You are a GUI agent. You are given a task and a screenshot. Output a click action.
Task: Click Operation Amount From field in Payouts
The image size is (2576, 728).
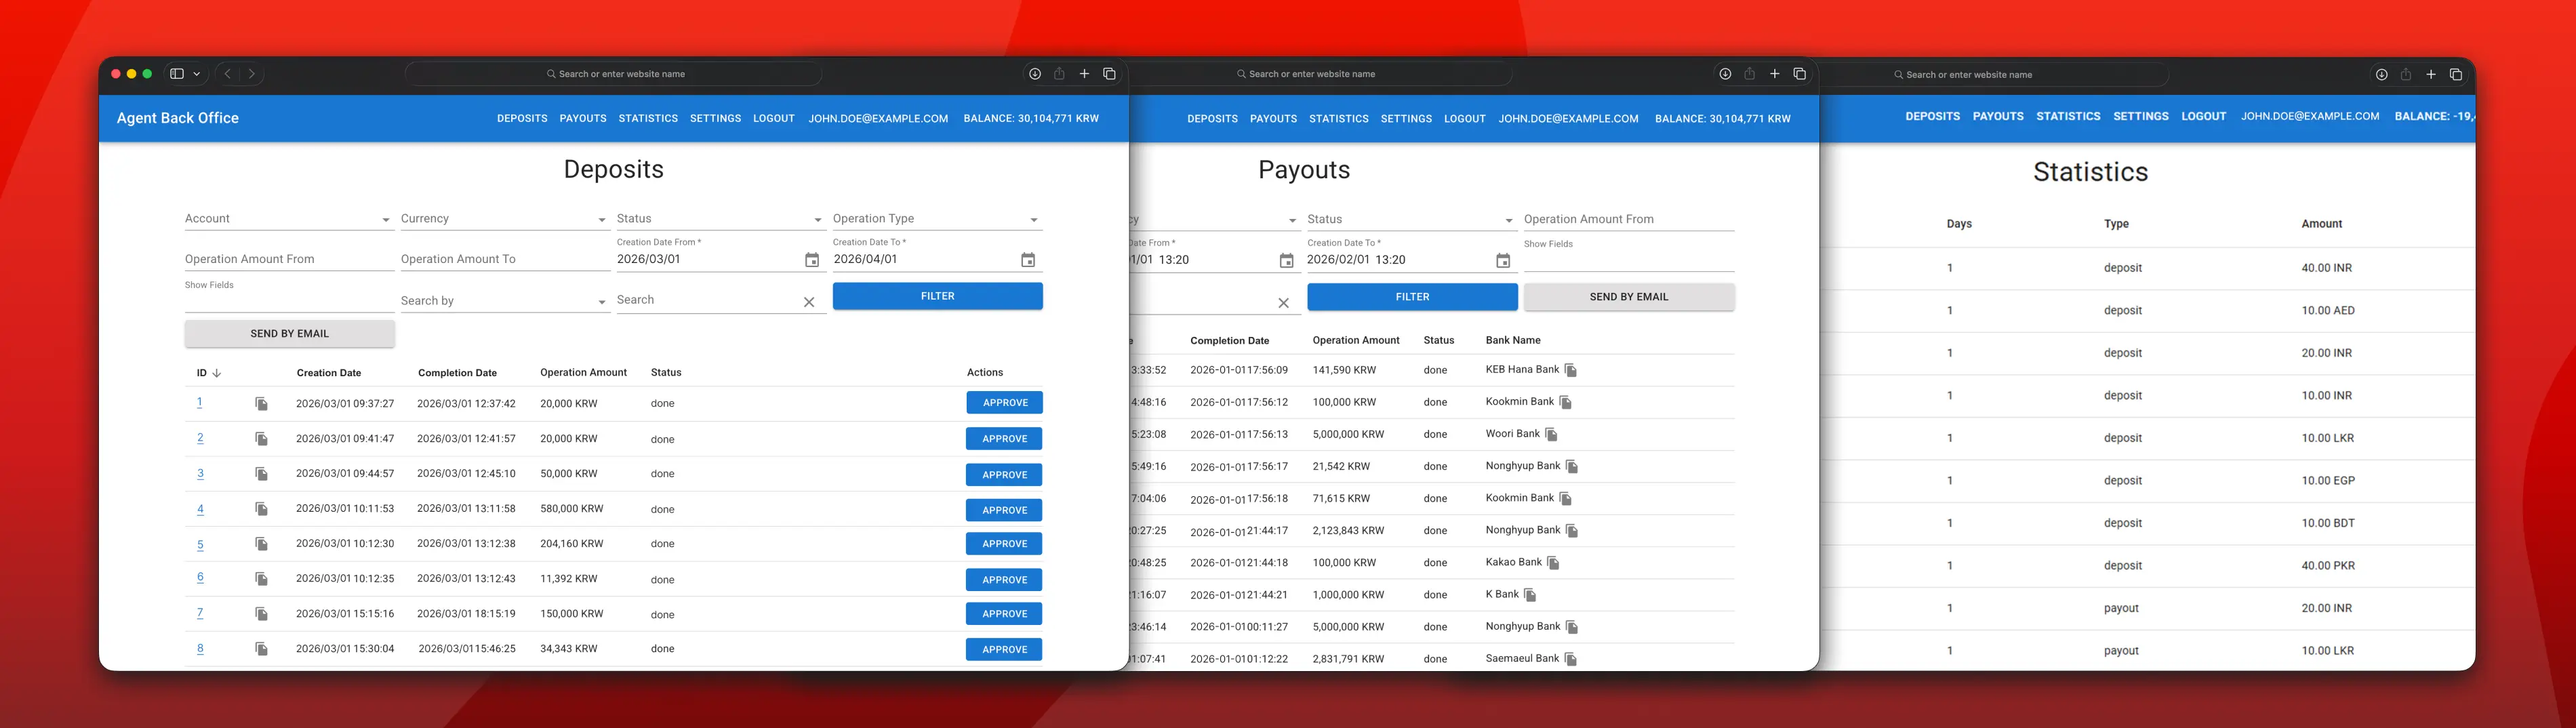(1628, 220)
